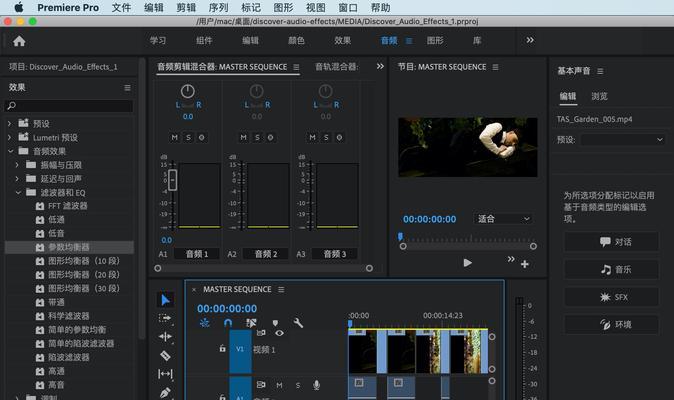Viewport: 674px width, 400px height.
Task: Click the 参数均衡器 effect icon
Action: pyautogui.click(x=40, y=247)
